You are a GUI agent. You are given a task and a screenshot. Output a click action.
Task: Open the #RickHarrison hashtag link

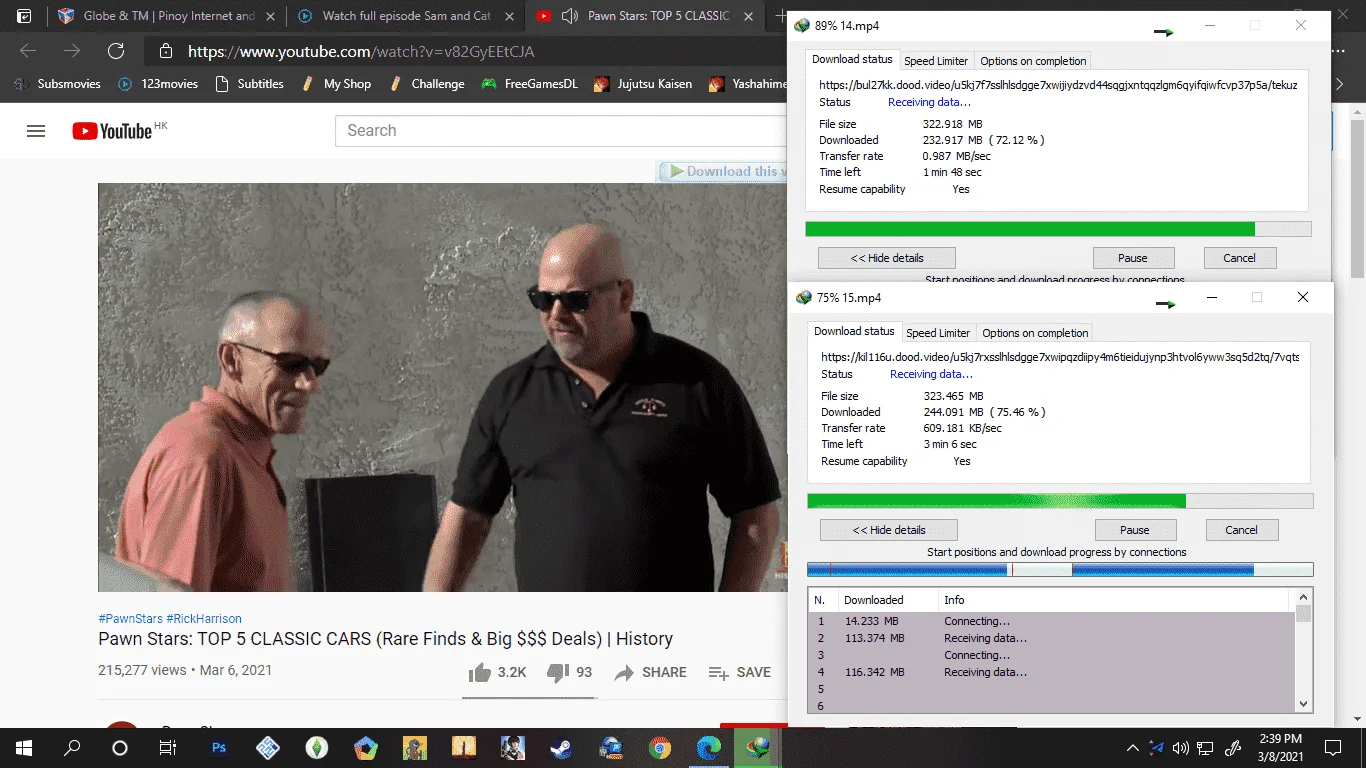[204, 619]
